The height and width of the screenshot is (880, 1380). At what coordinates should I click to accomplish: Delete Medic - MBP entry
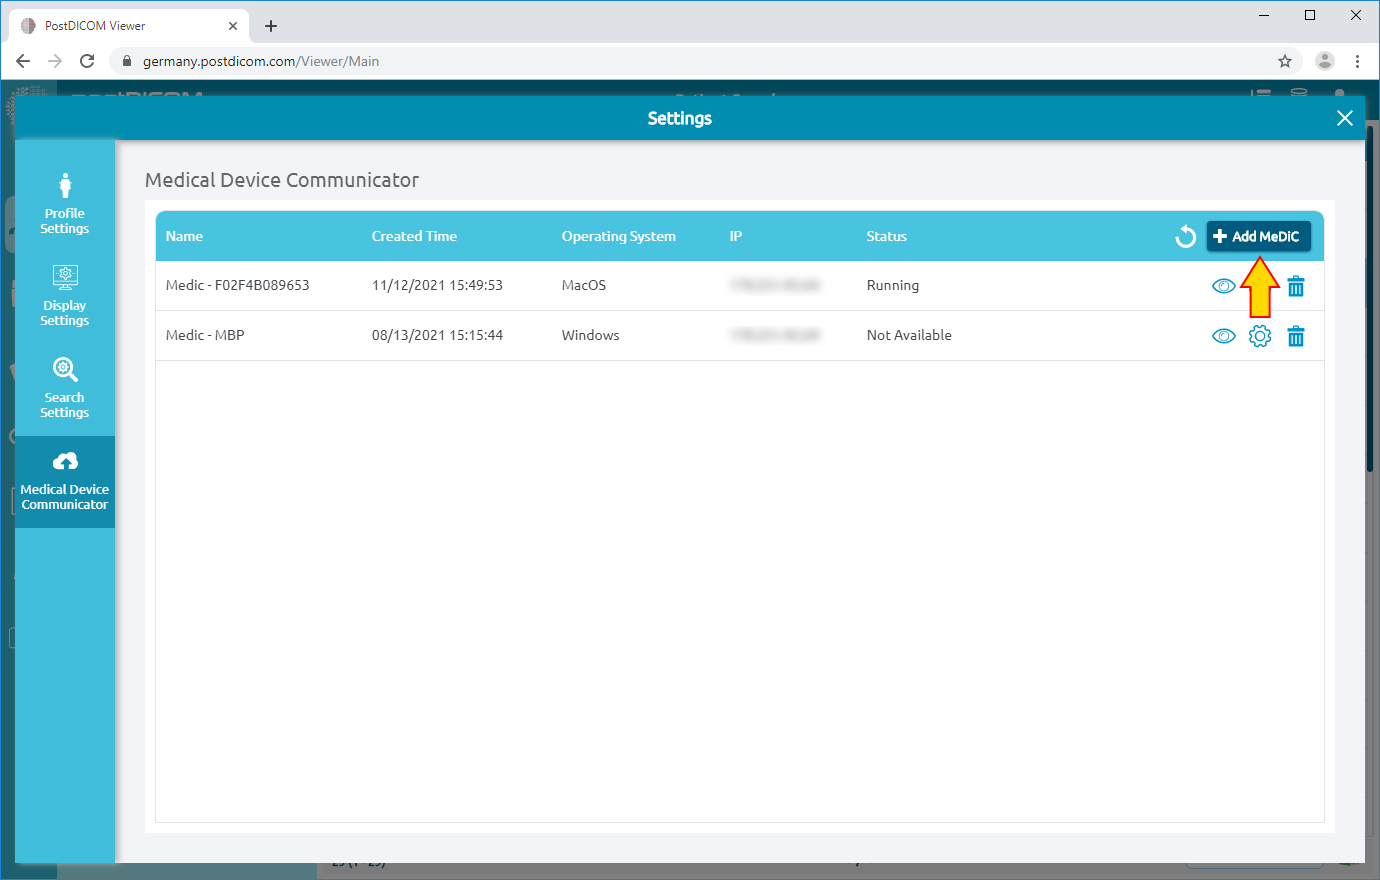click(1296, 336)
